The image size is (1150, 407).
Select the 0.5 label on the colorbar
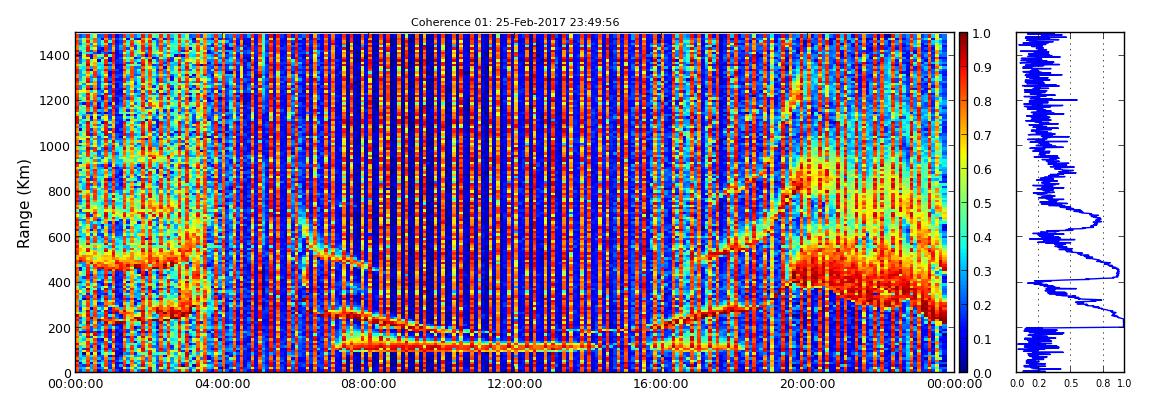pos(983,203)
